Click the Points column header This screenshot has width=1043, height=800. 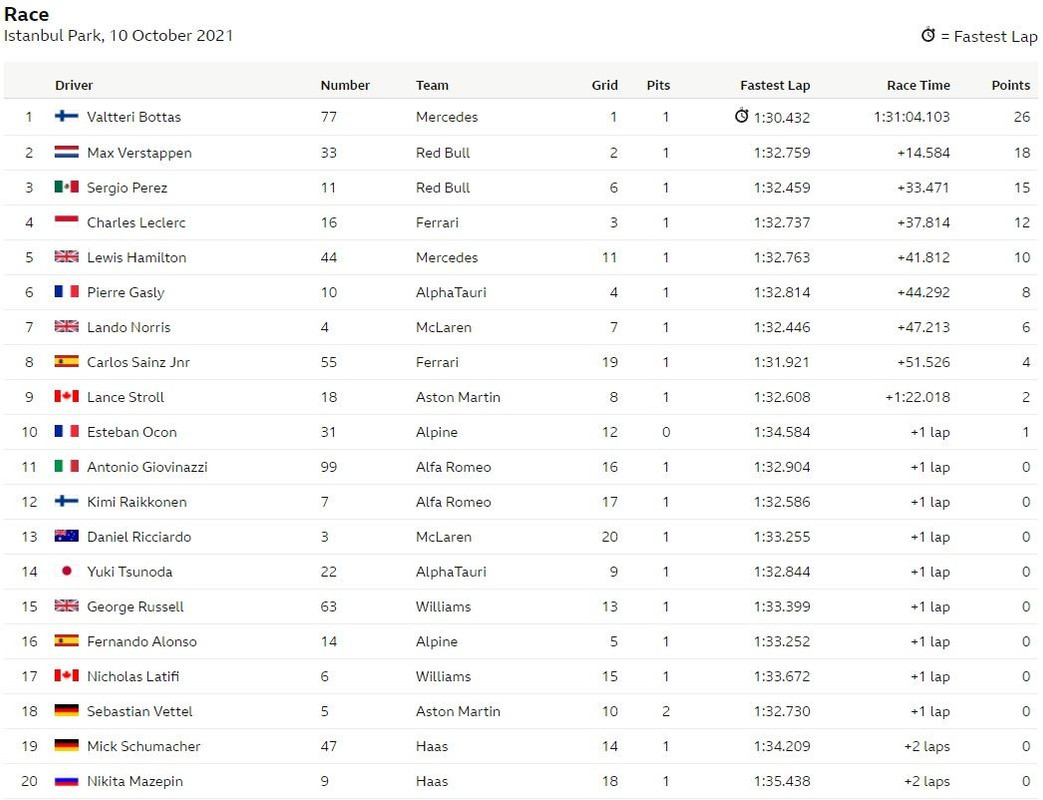(x=1010, y=85)
